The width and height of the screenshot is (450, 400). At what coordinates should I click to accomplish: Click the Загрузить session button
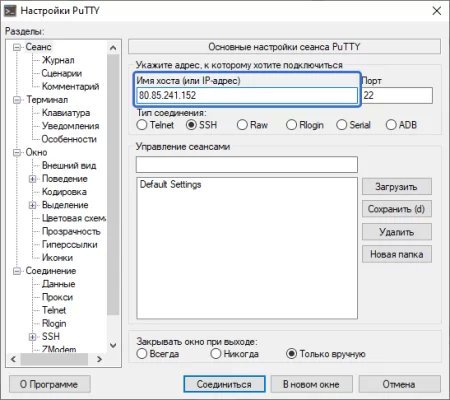click(397, 187)
